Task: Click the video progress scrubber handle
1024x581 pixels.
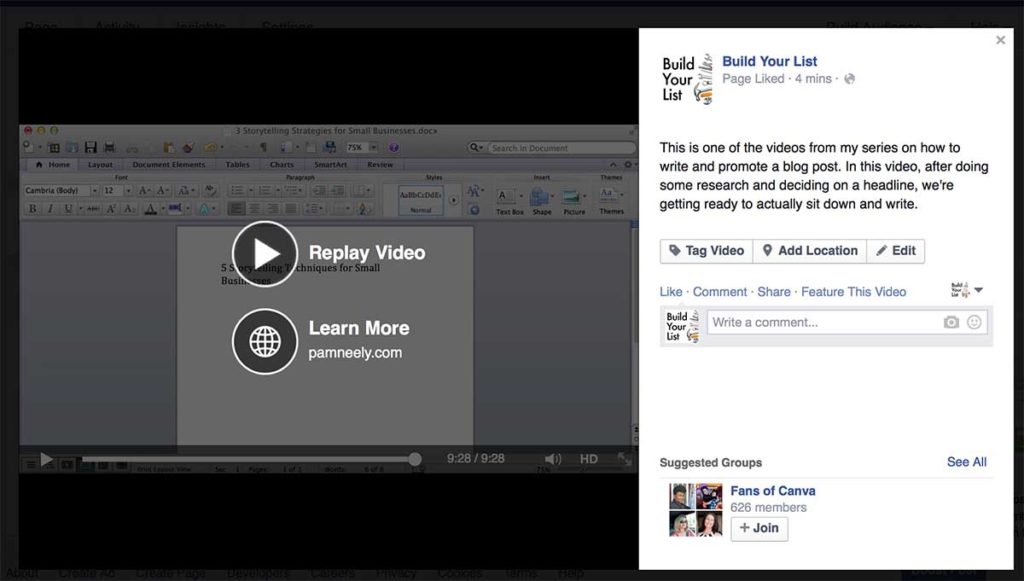Action: point(414,459)
